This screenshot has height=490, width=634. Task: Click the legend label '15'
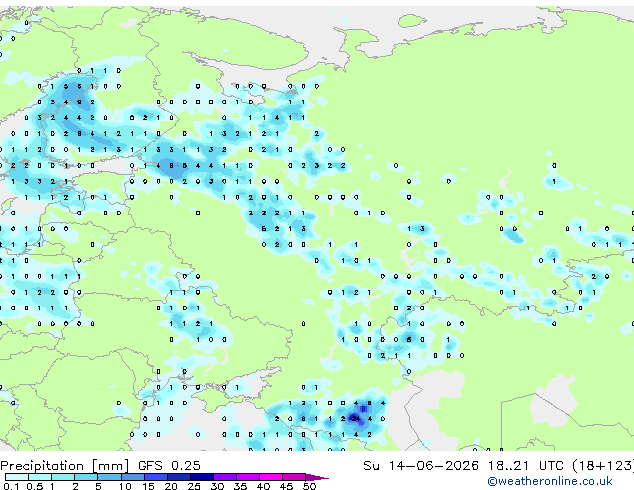point(148,486)
